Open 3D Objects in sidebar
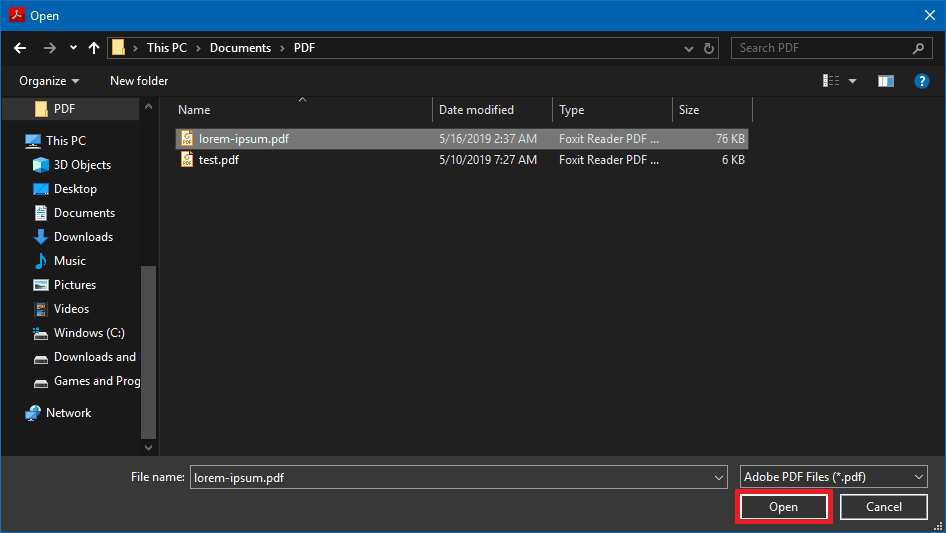Image resolution: width=946 pixels, height=533 pixels. point(70,165)
